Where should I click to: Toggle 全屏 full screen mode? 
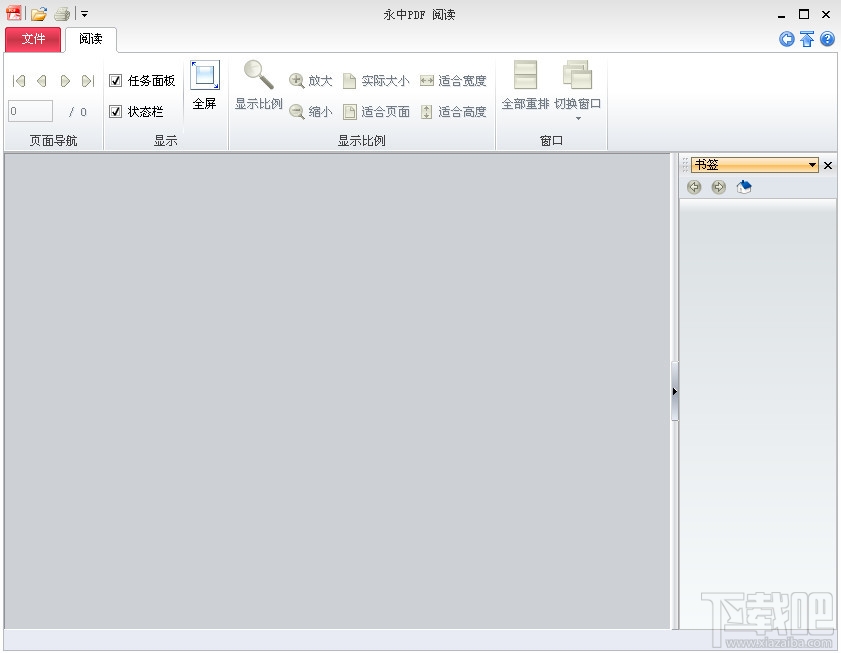[x=204, y=88]
